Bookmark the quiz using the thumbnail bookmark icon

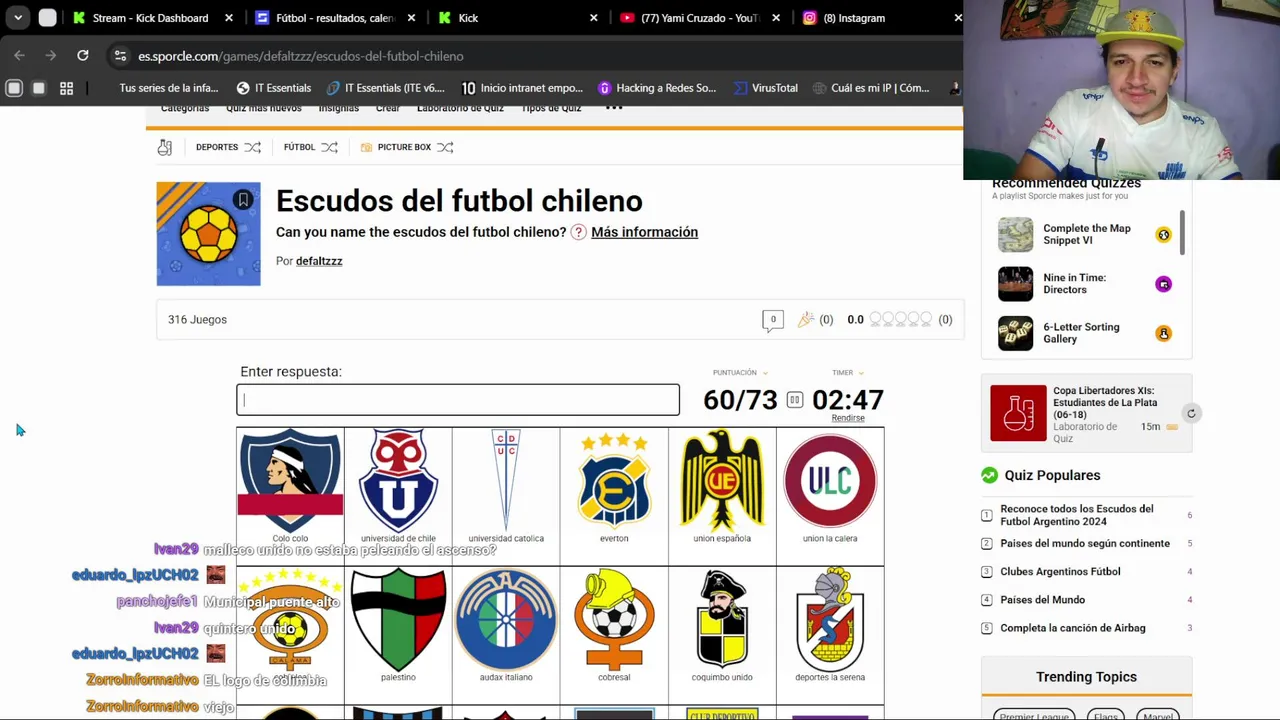243,200
